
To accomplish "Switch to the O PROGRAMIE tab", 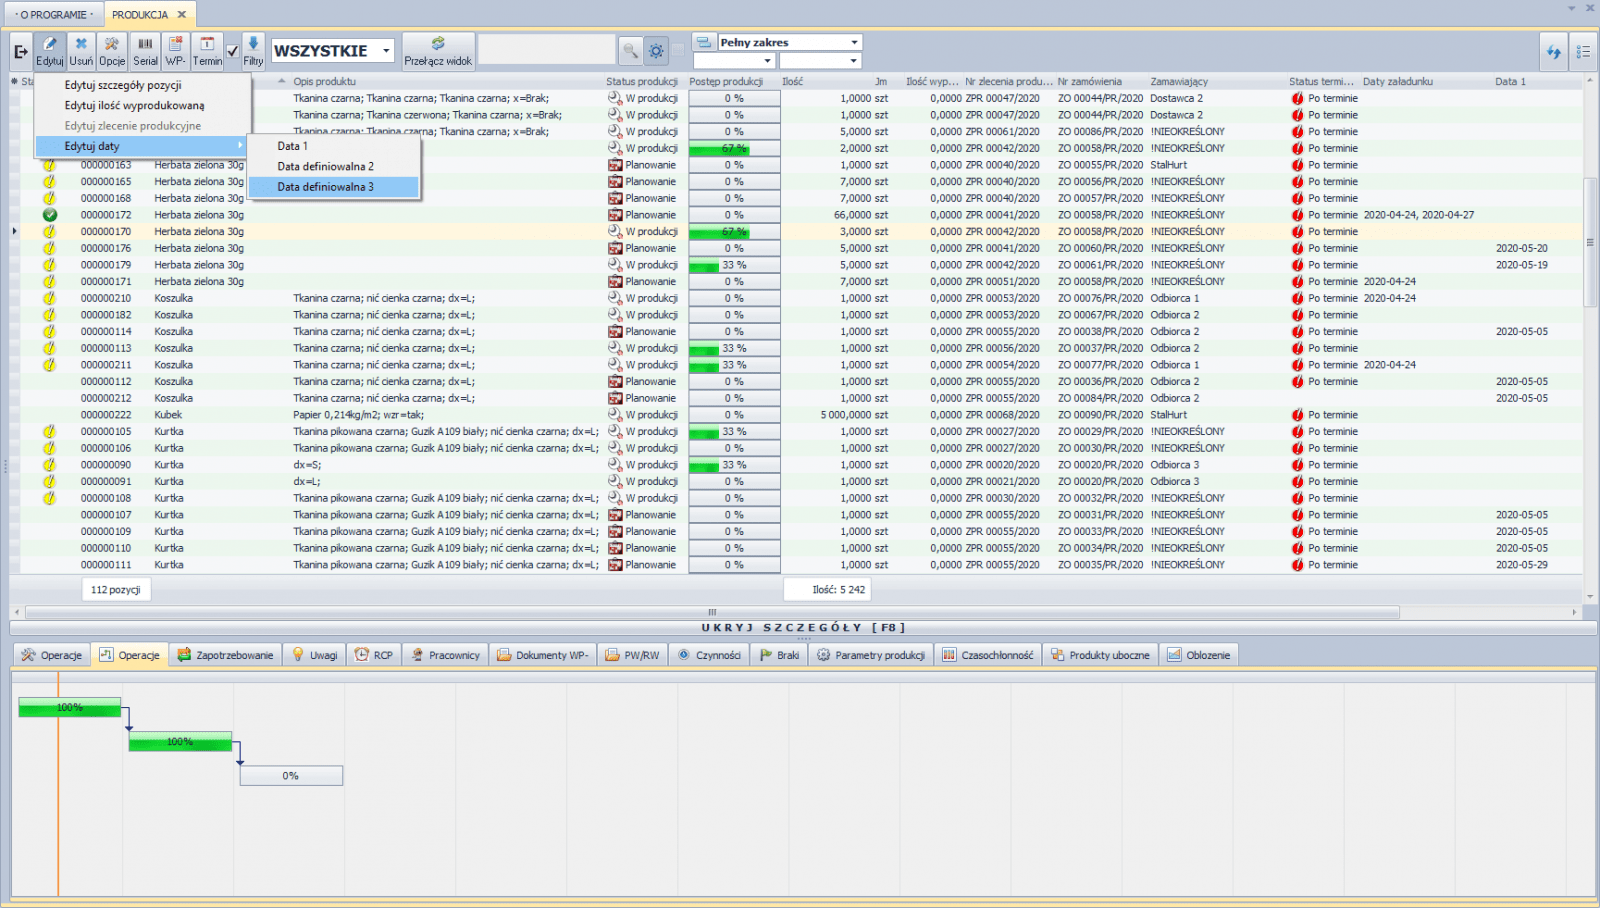I will [55, 15].
